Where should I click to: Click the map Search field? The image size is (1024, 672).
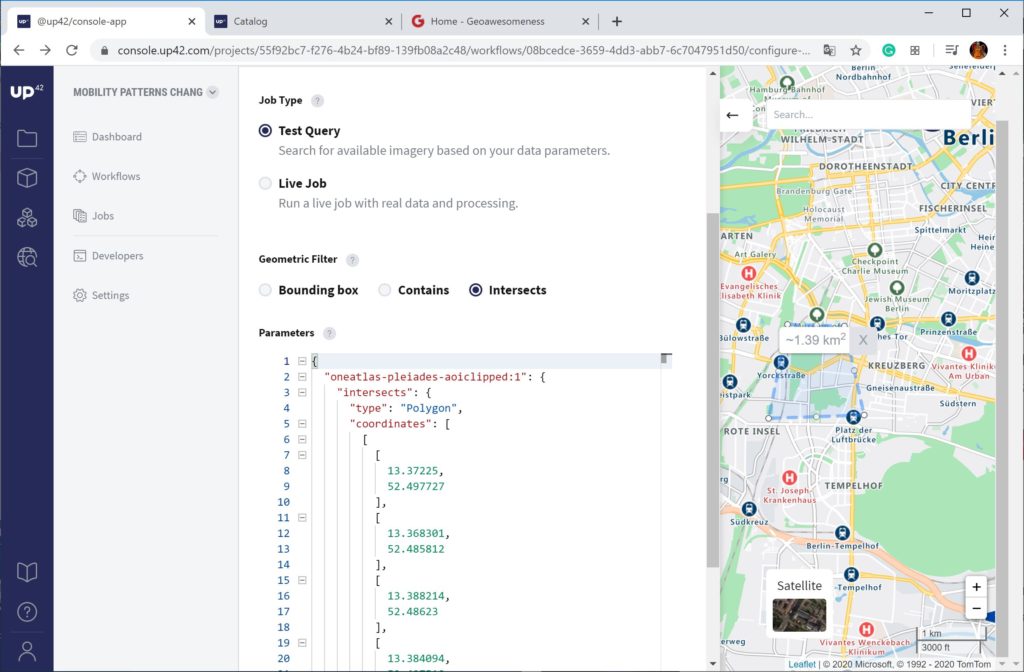869,115
